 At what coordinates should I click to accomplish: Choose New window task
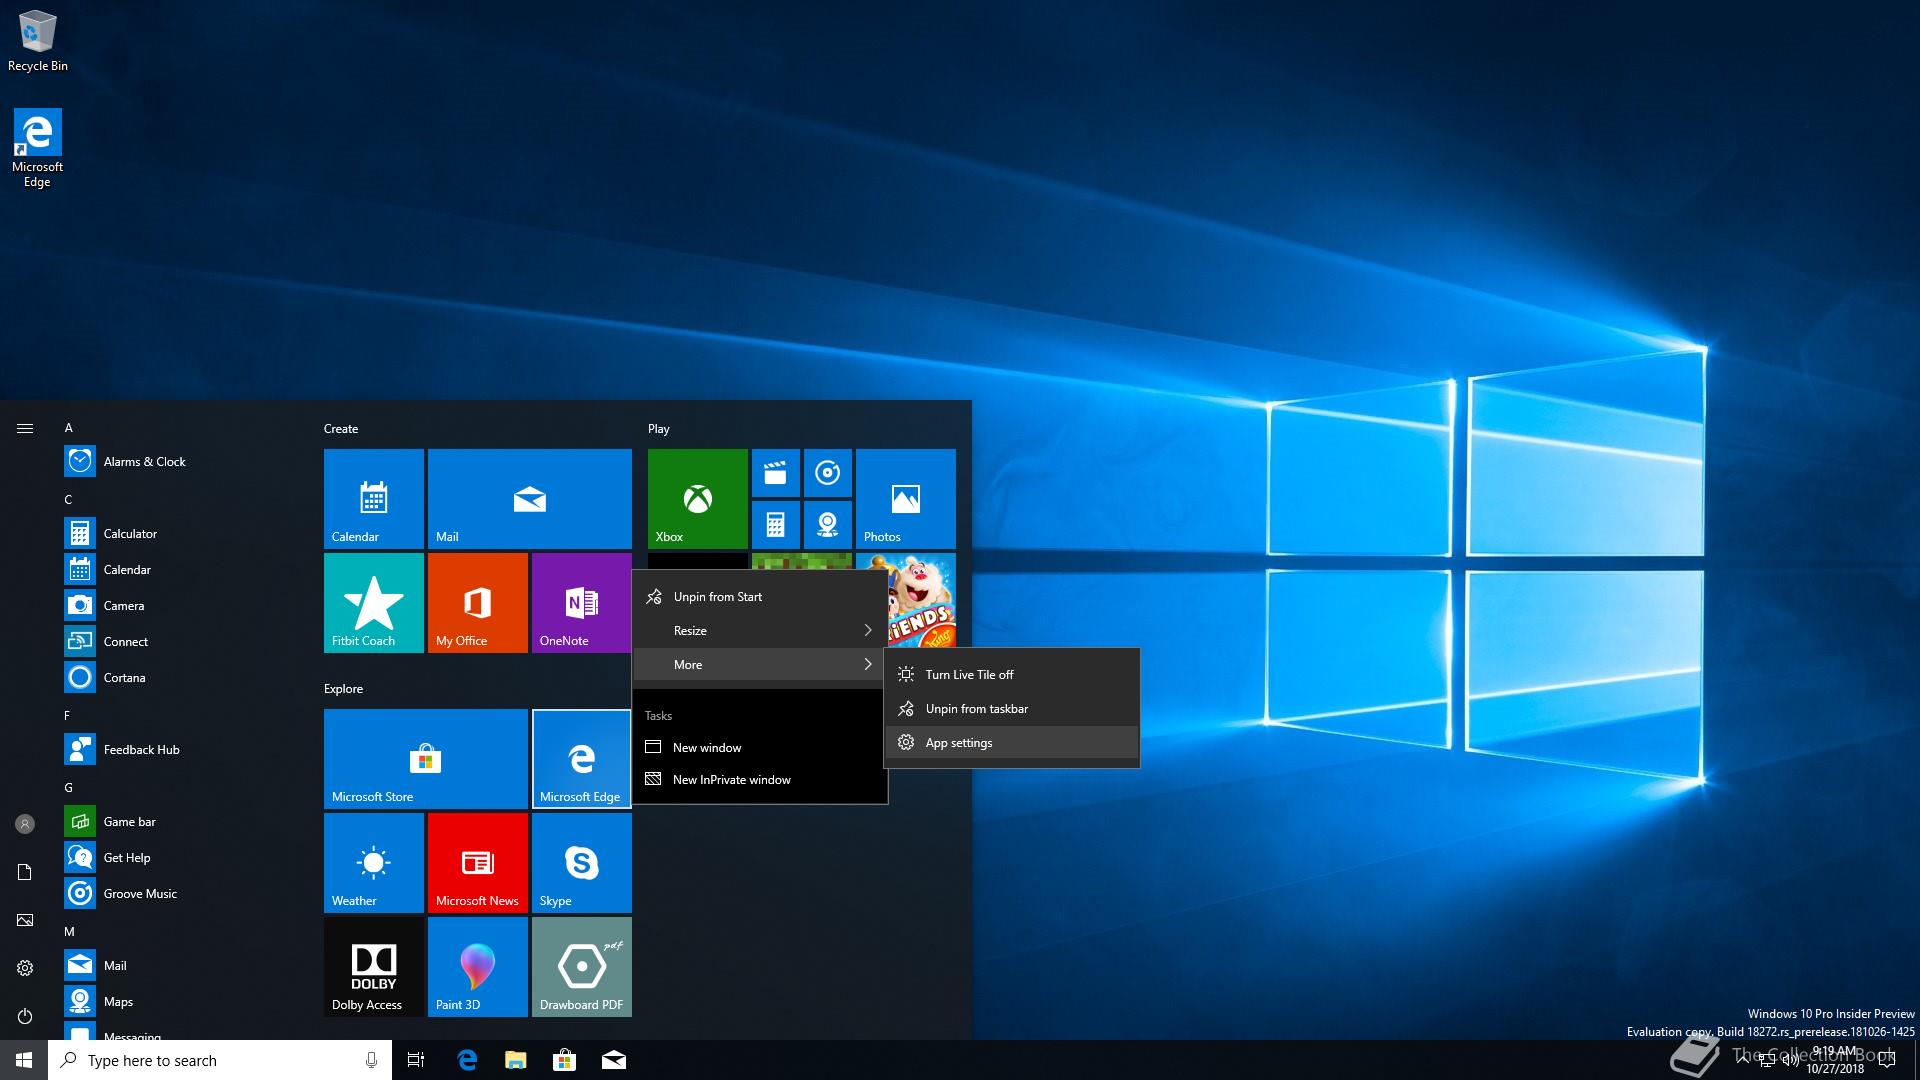click(760, 748)
